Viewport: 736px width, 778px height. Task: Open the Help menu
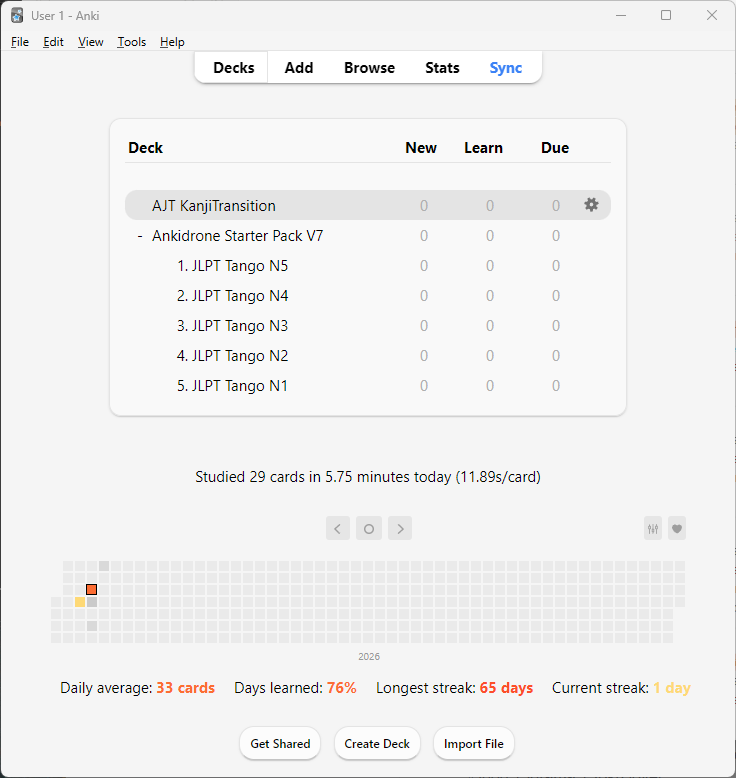point(172,42)
